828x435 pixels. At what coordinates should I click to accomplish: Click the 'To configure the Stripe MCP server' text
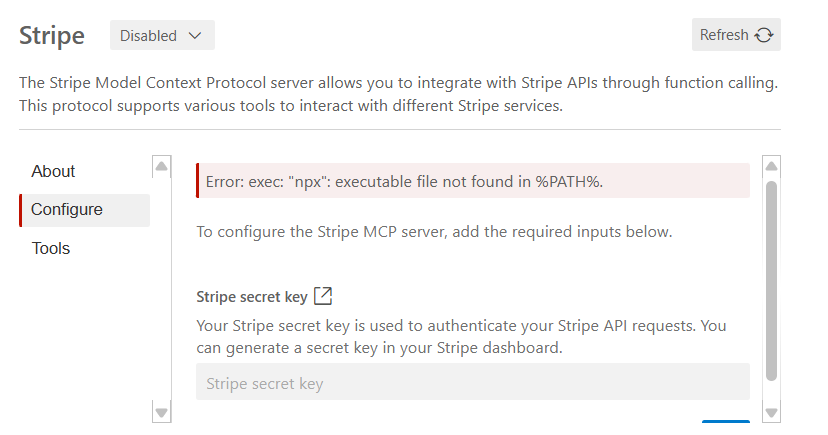(x=434, y=232)
